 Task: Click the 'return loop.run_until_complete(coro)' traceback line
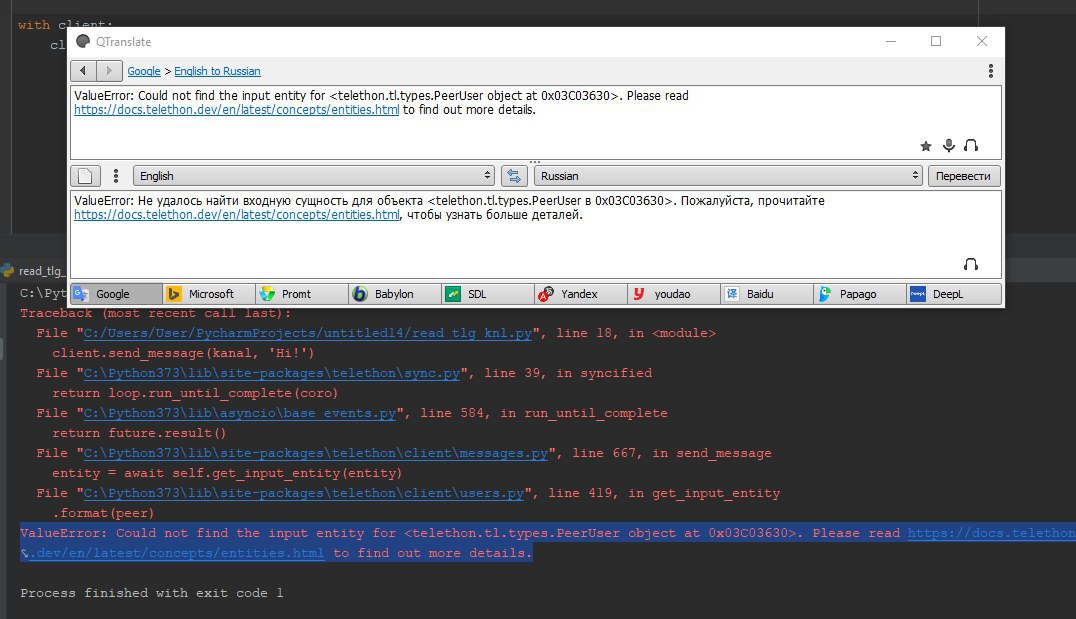195,393
